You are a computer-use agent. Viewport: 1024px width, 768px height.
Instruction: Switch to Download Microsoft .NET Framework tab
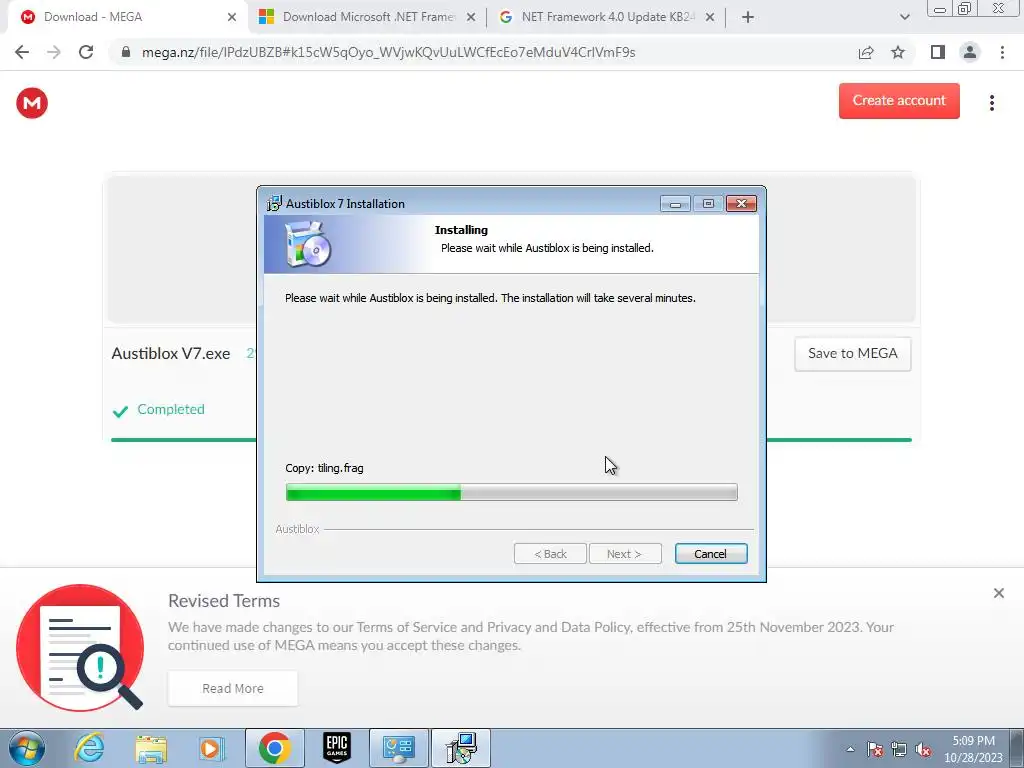tap(369, 17)
